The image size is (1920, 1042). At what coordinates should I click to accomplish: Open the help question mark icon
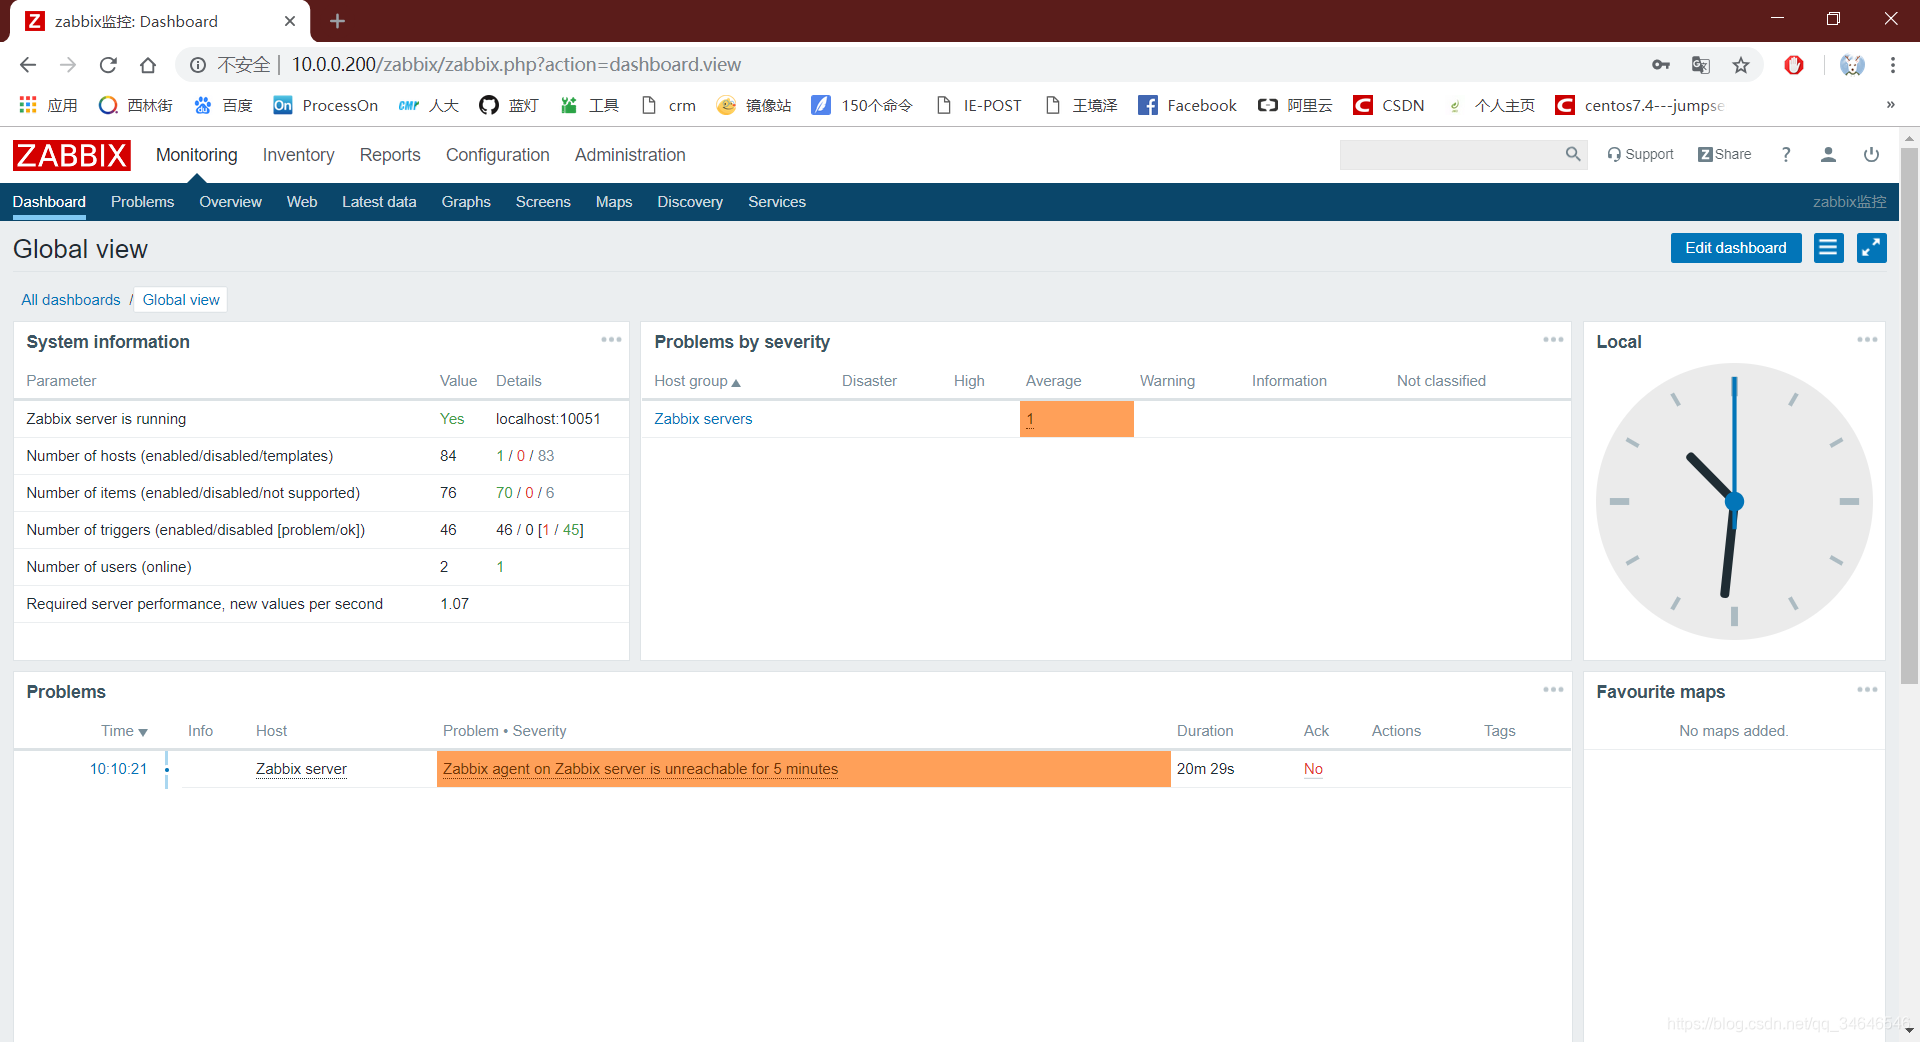(x=1786, y=154)
